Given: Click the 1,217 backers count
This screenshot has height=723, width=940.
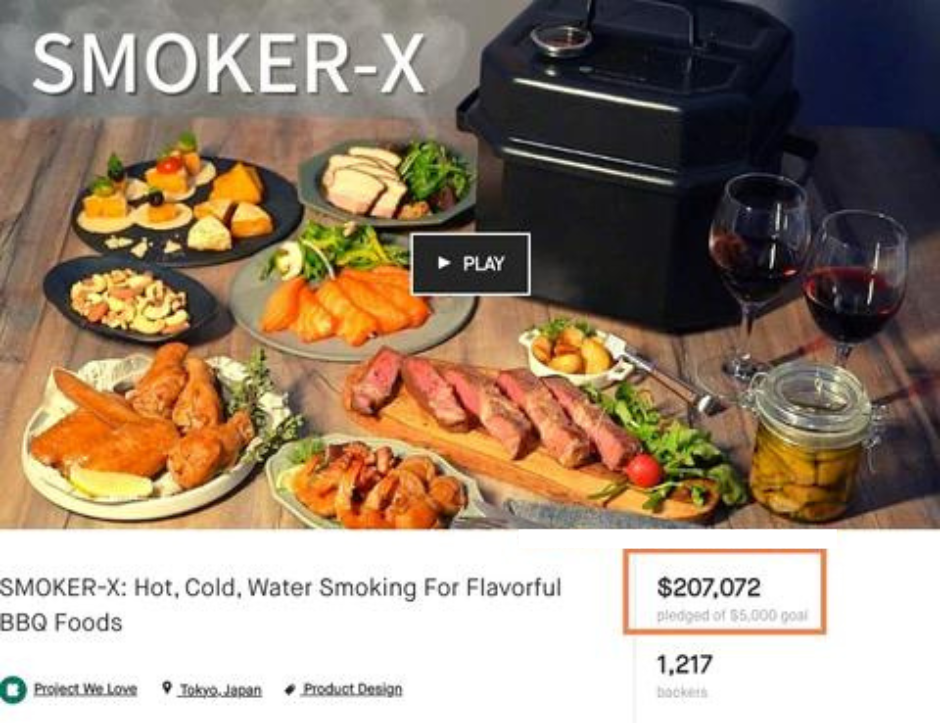Looking at the screenshot, I should point(685,664).
